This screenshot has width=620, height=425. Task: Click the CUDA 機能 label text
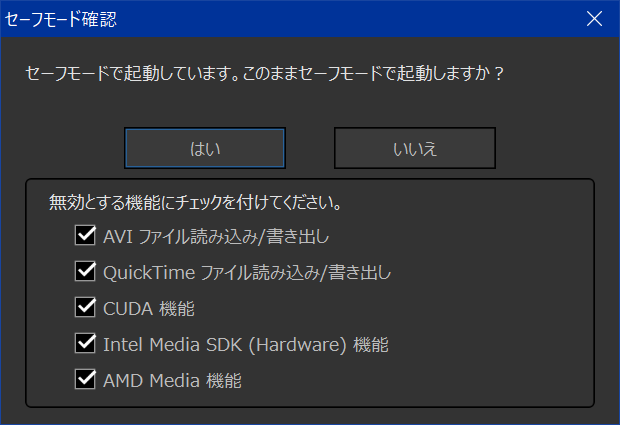[149, 308]
